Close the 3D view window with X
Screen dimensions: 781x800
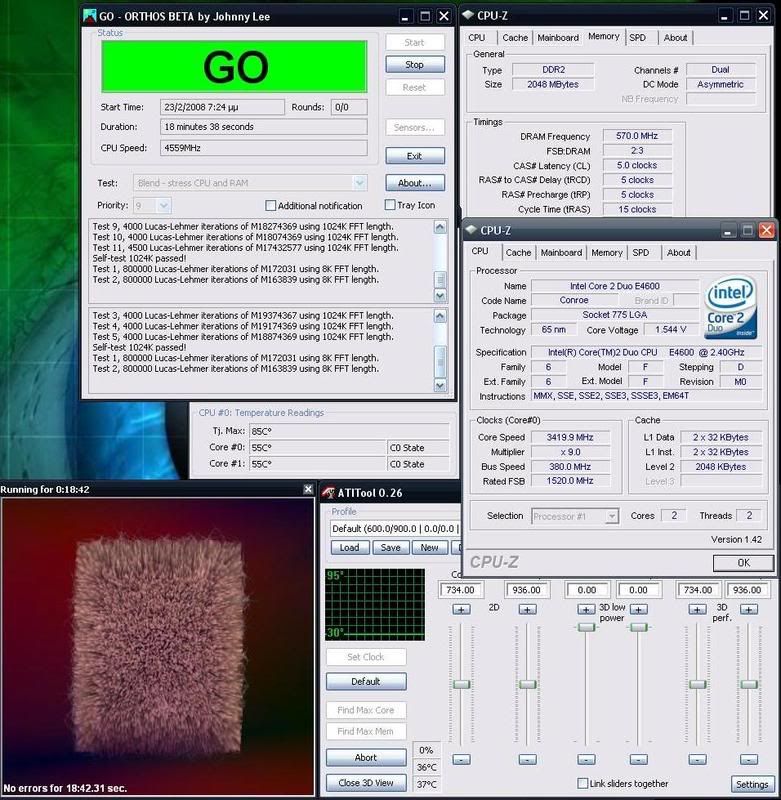308,489
